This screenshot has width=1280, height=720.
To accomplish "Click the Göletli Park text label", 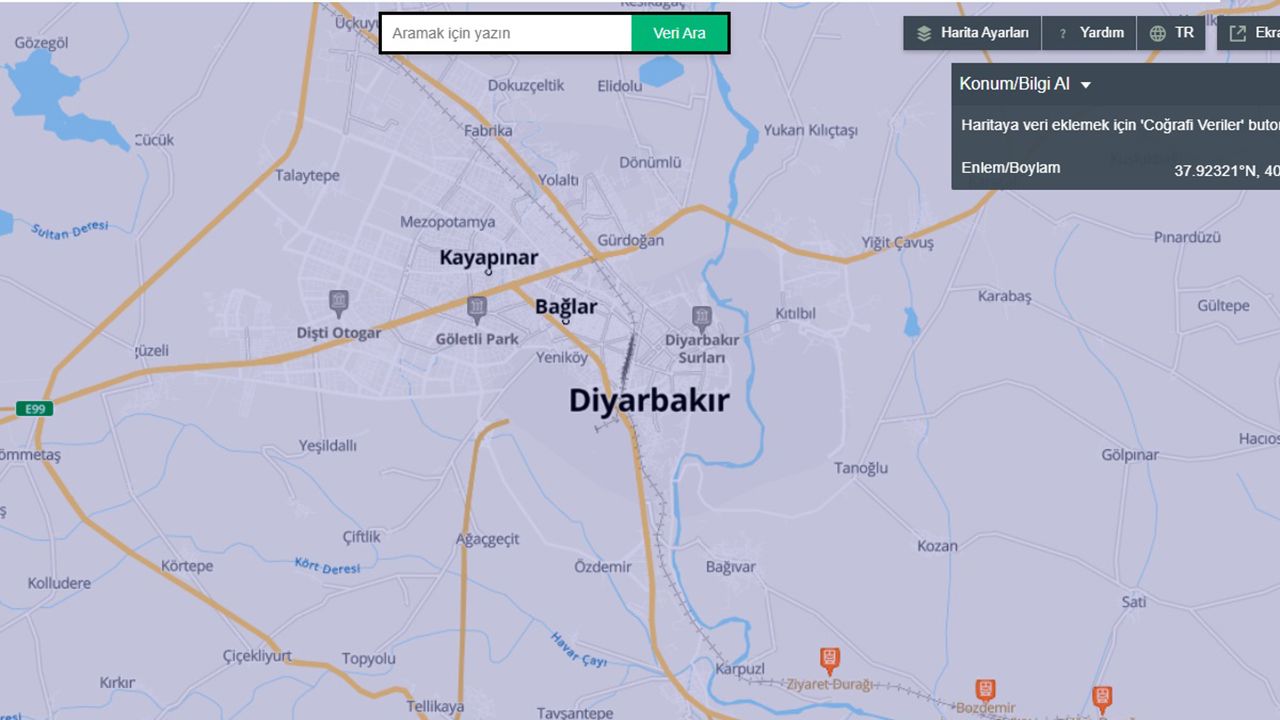I will click(x=477, y=339).
